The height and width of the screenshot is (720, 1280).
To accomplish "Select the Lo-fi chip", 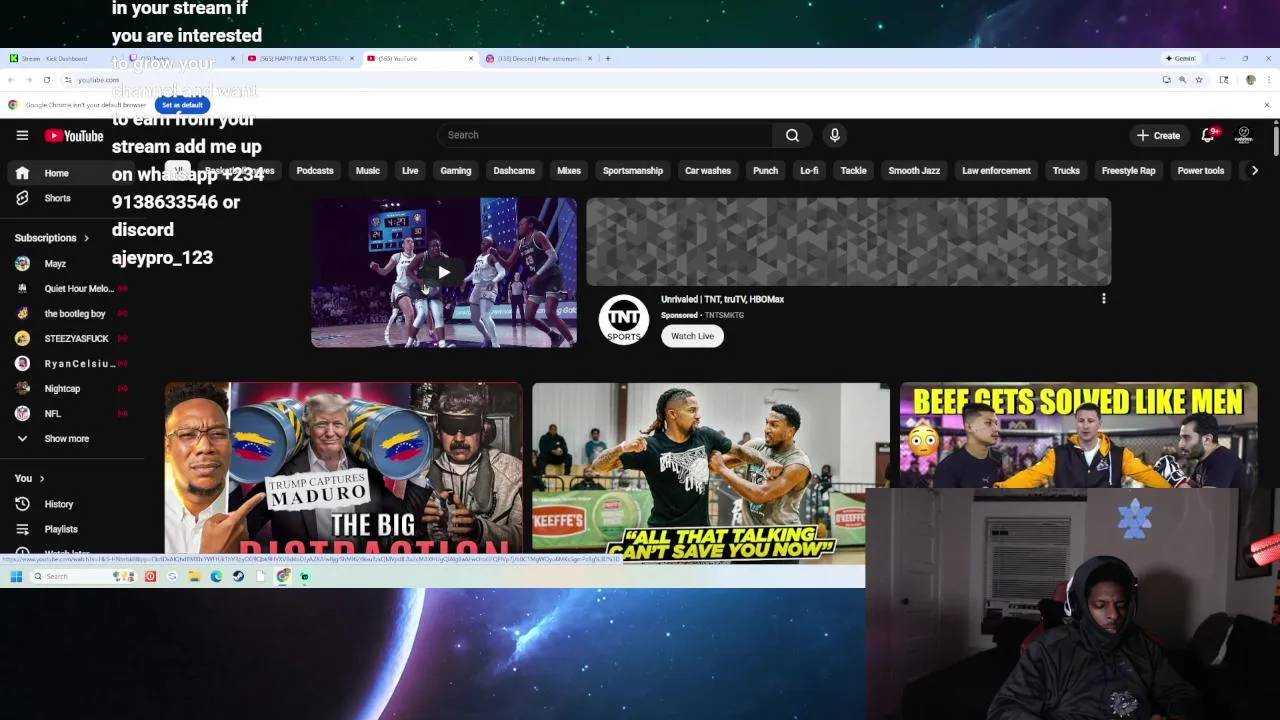I will coord(809,171).
